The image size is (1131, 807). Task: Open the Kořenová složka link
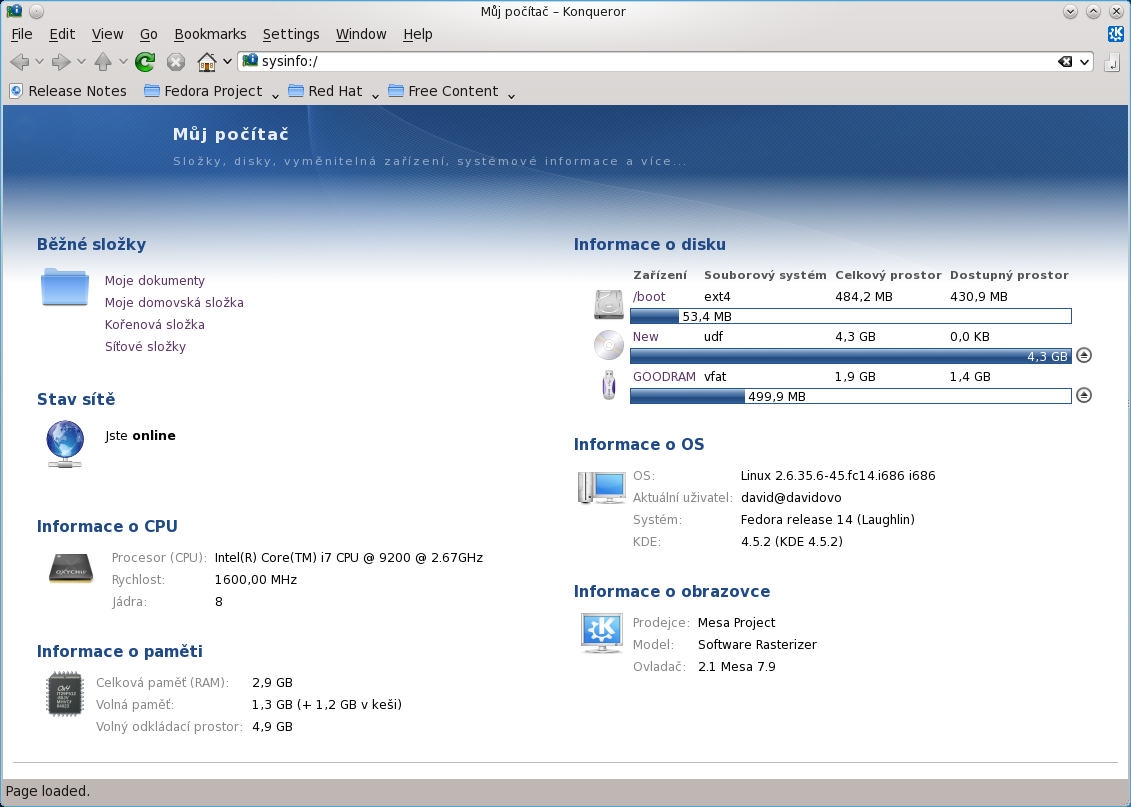pos(155,325)
